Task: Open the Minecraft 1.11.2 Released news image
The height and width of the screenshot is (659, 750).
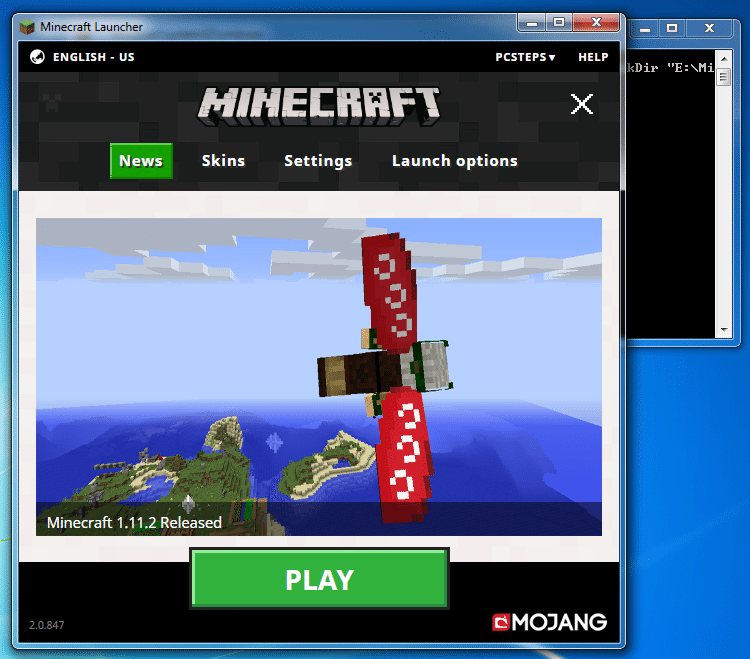Action: (319, 377)
